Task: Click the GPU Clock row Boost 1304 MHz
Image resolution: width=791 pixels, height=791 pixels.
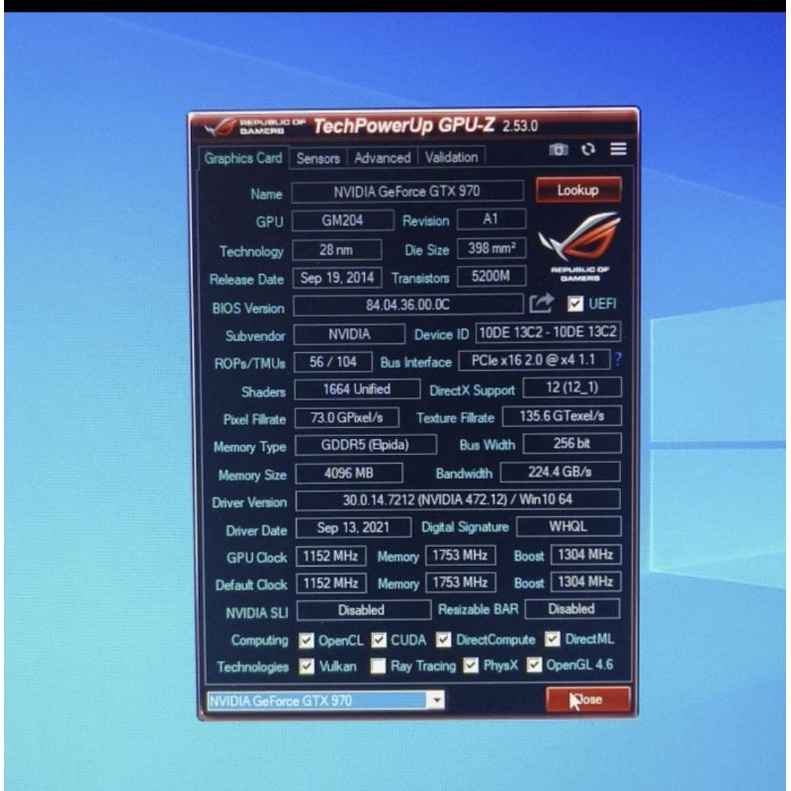Action: click(585, 554)
